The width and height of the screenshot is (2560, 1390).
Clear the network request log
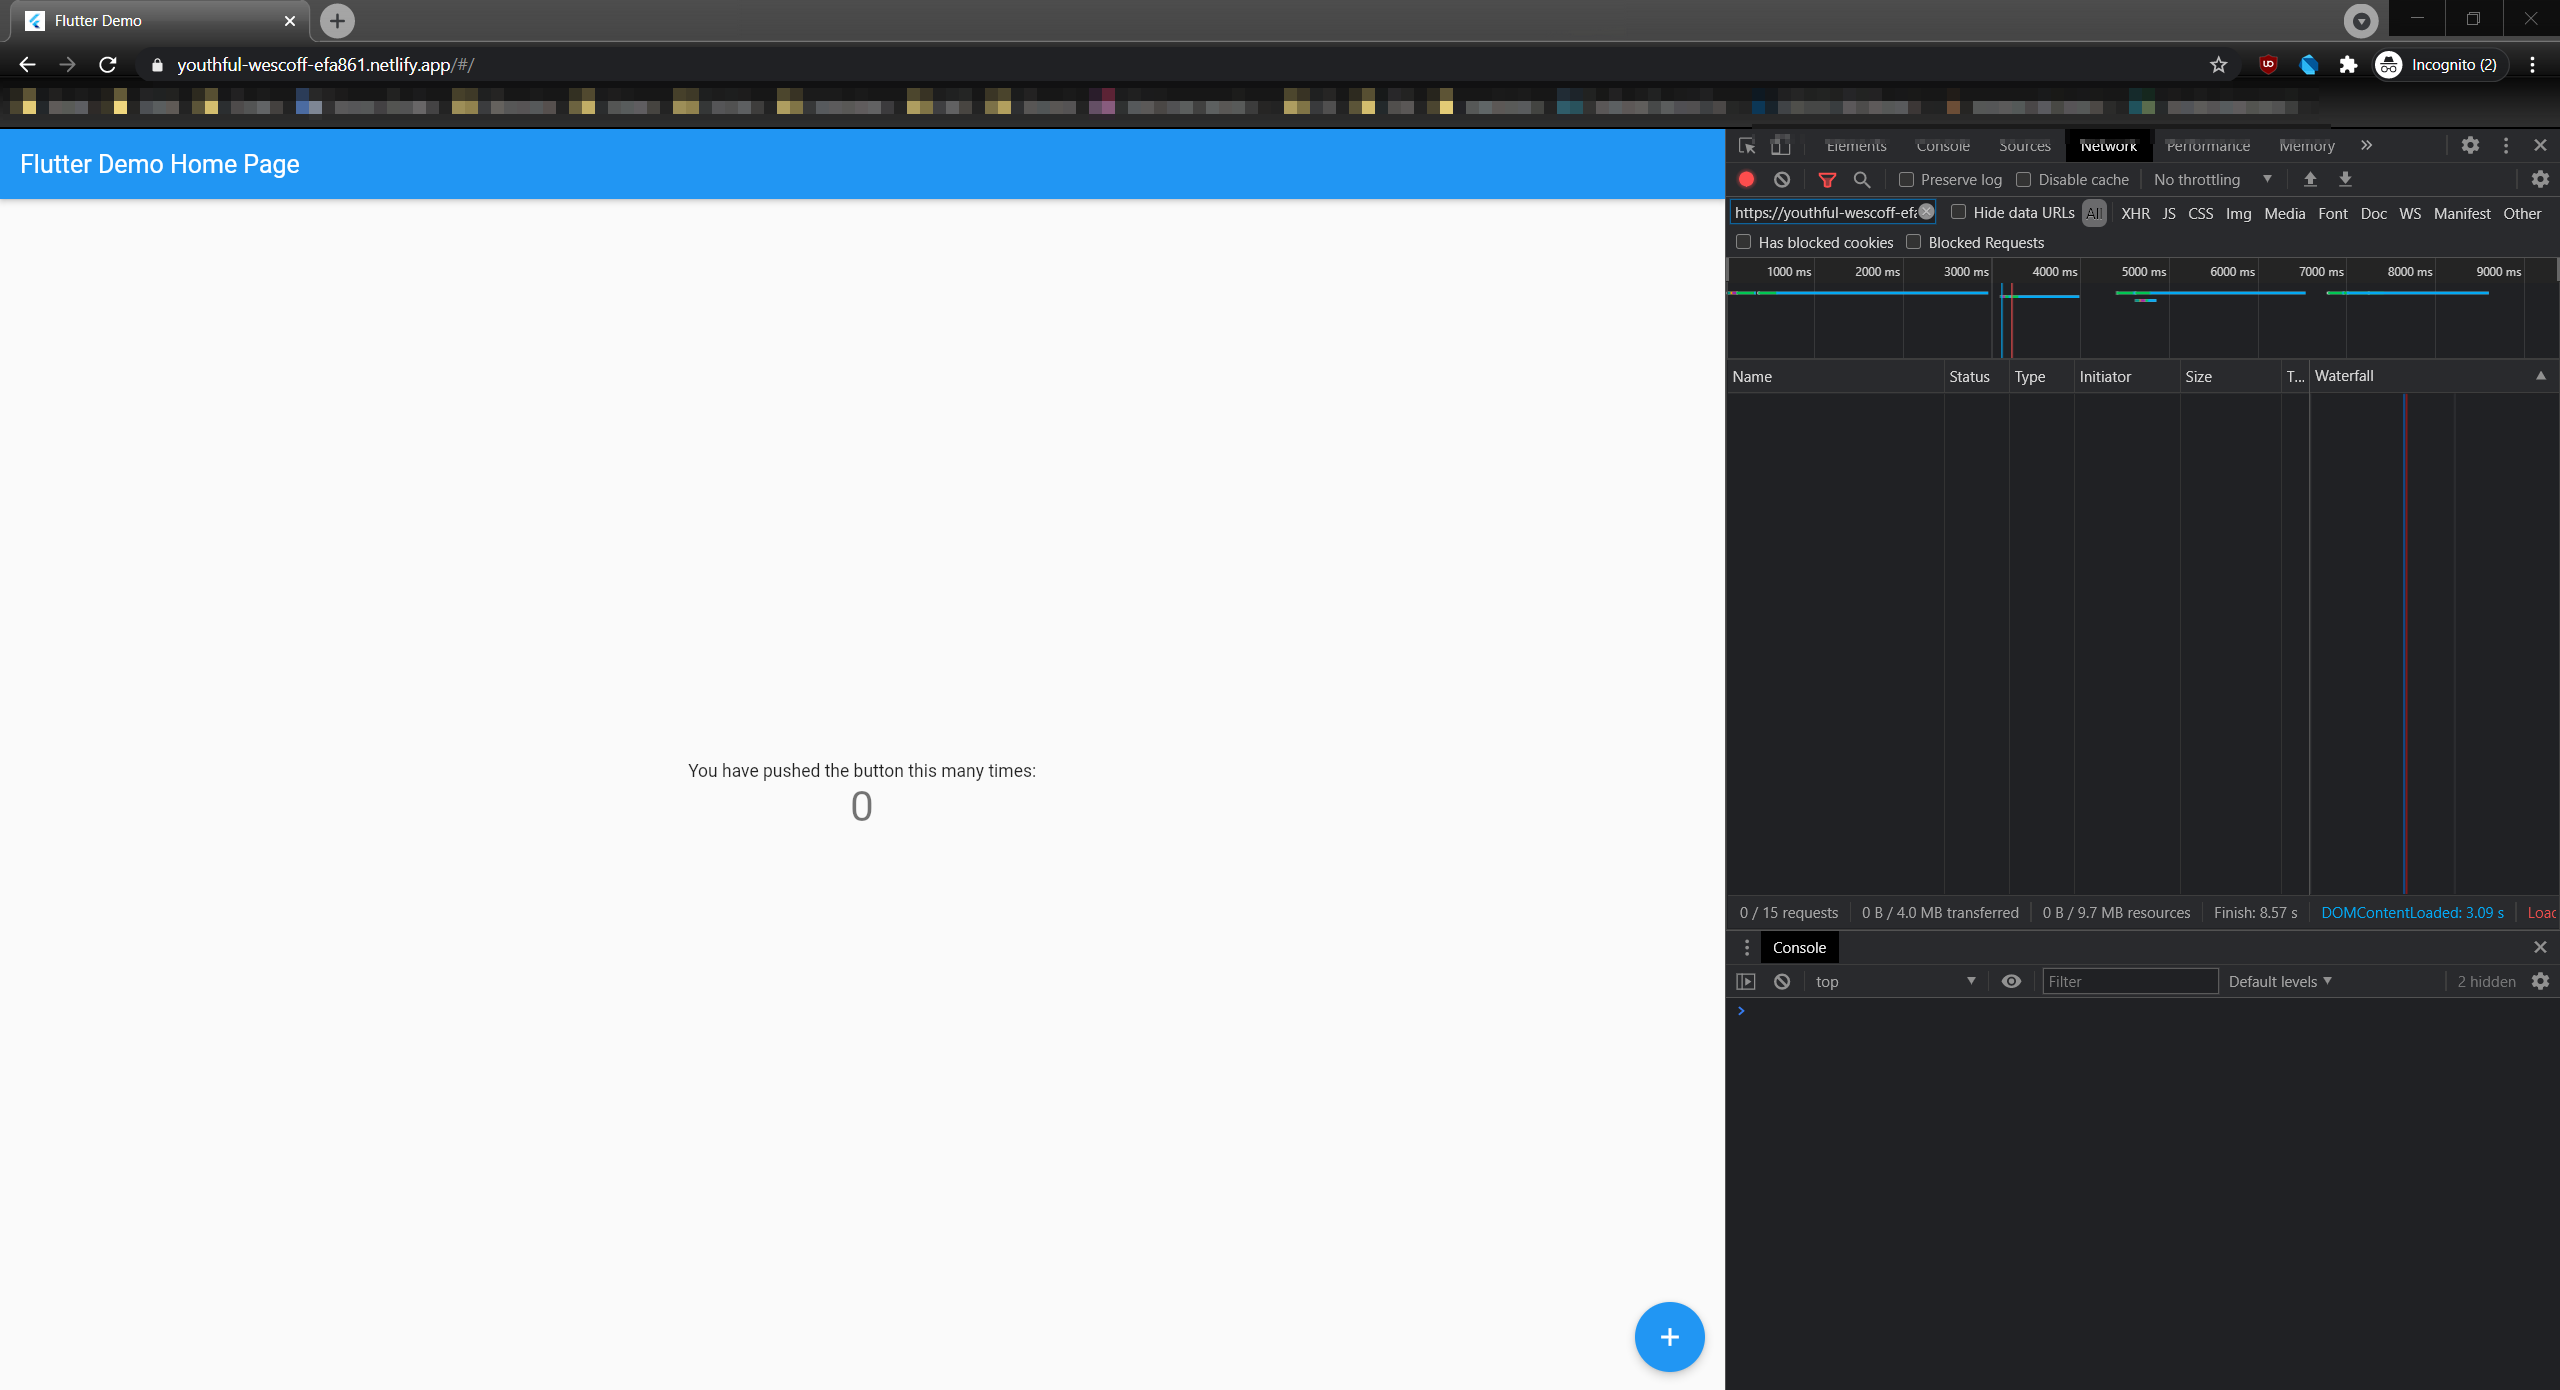click(x=1781, y=179)
